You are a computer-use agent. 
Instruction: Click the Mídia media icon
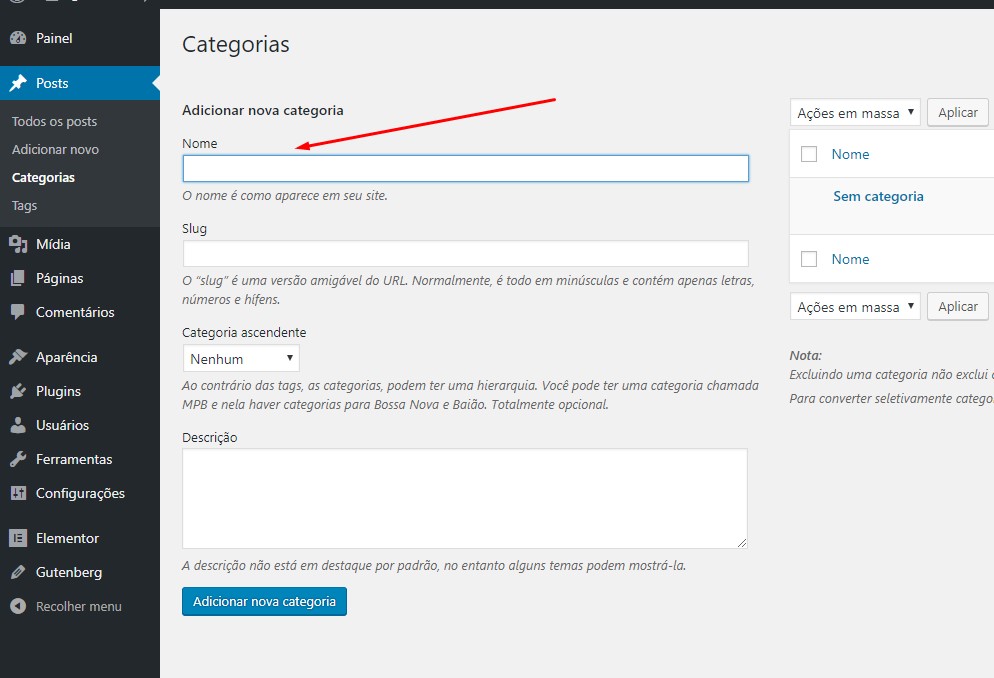tap(18, 244)
